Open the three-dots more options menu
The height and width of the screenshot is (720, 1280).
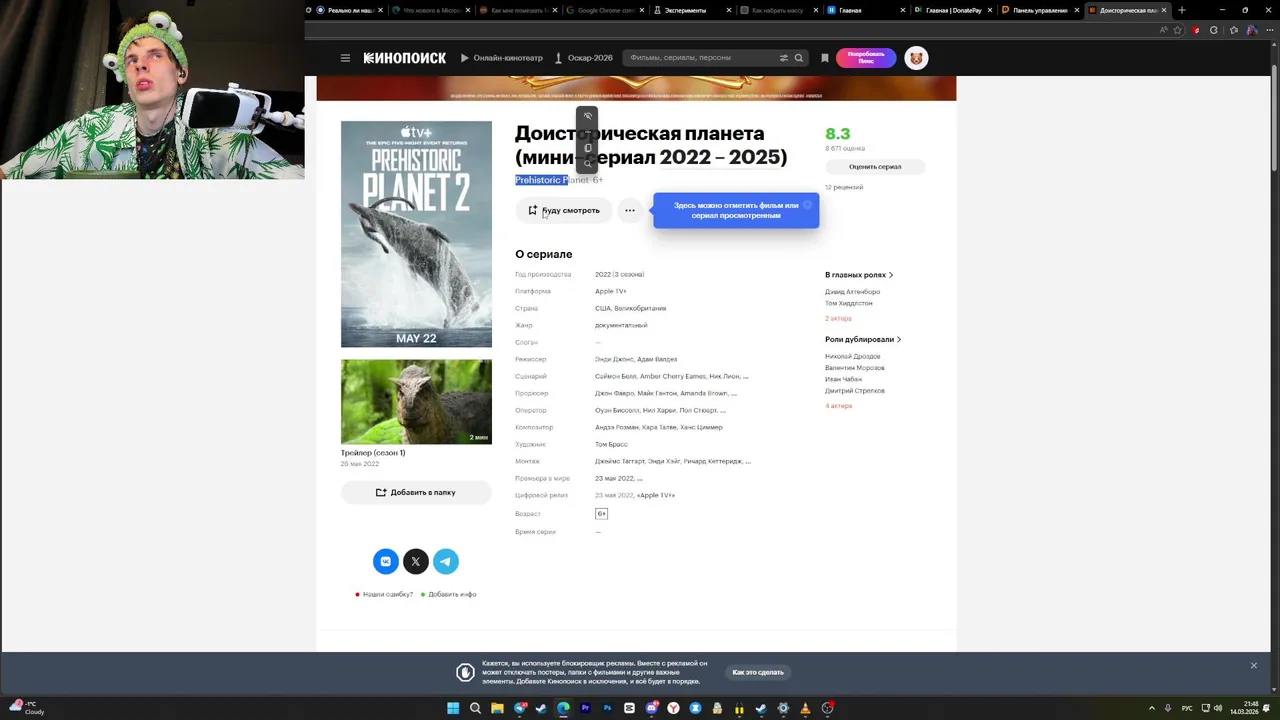(x=629, y=210)
